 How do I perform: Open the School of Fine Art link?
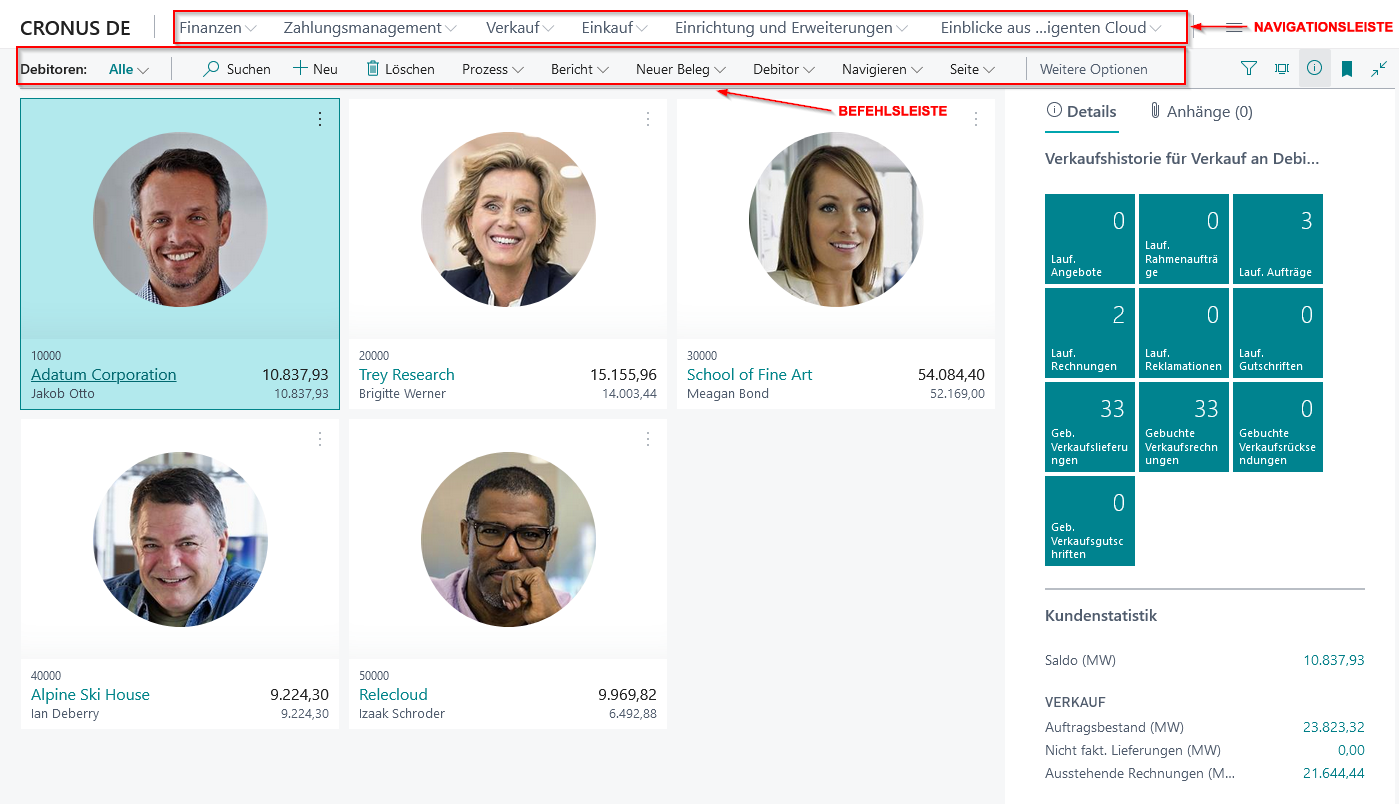750,375
